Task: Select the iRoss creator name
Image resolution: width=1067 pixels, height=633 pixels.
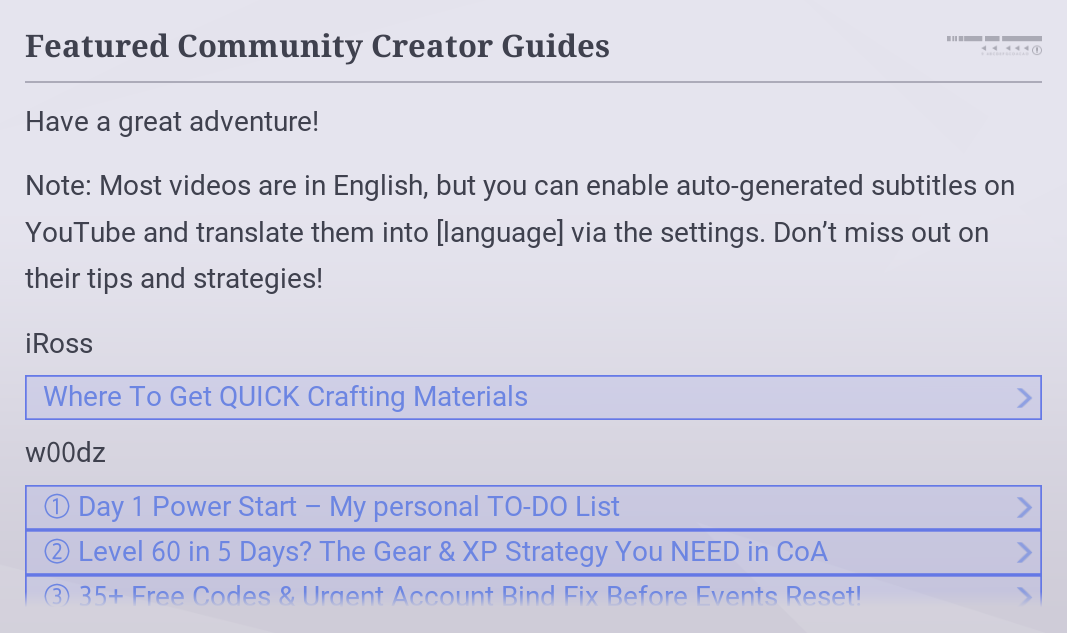Action: [59, 344]
